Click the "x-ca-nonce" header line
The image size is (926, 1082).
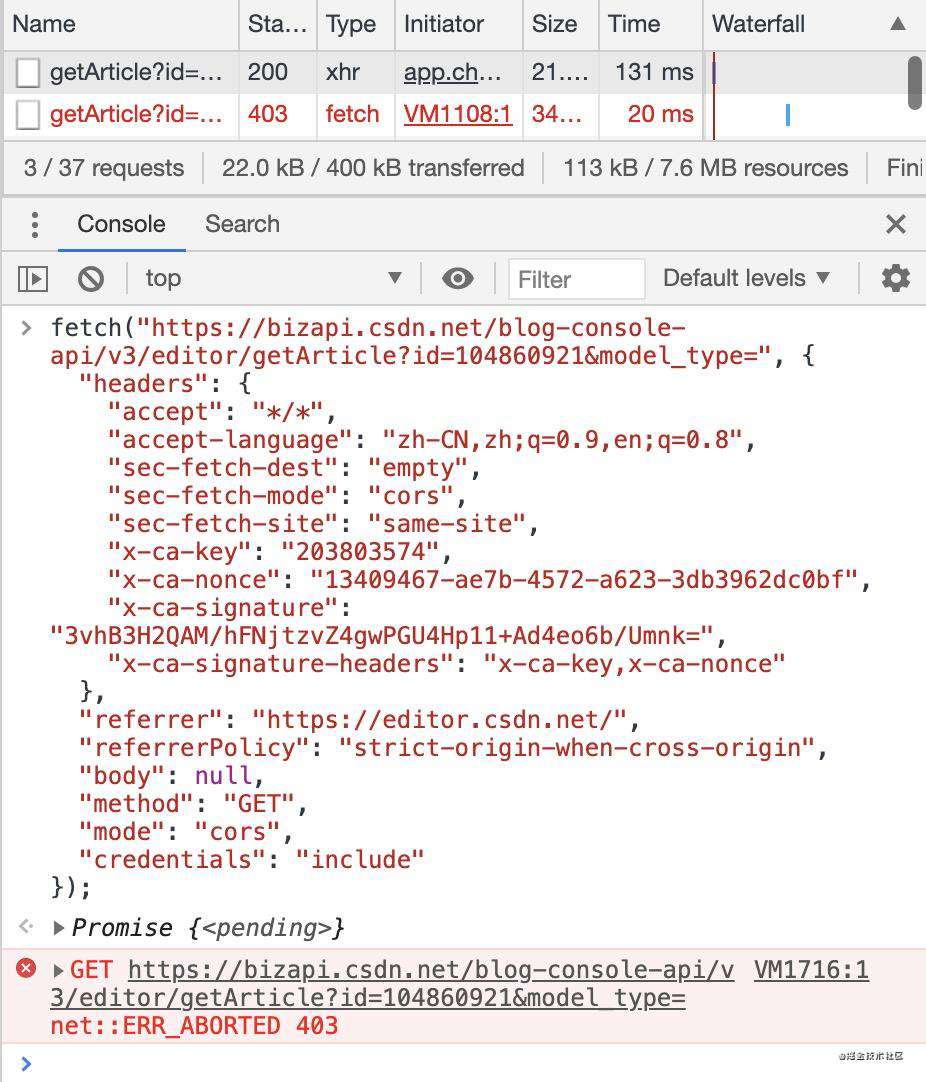(489, 580)
